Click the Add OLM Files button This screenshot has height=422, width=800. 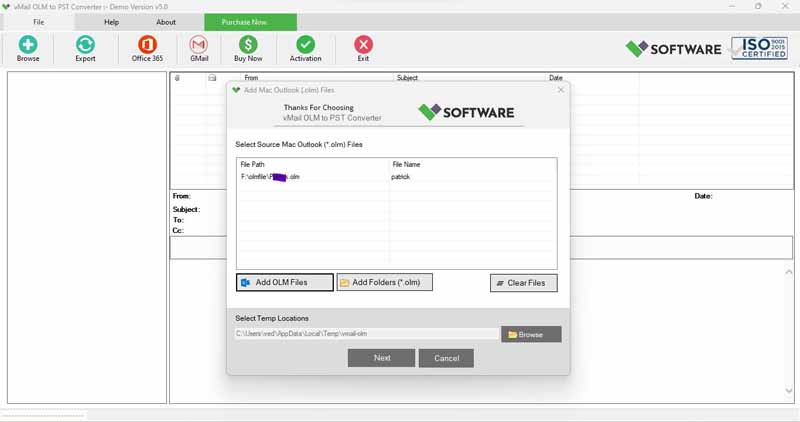coord(285,282)
